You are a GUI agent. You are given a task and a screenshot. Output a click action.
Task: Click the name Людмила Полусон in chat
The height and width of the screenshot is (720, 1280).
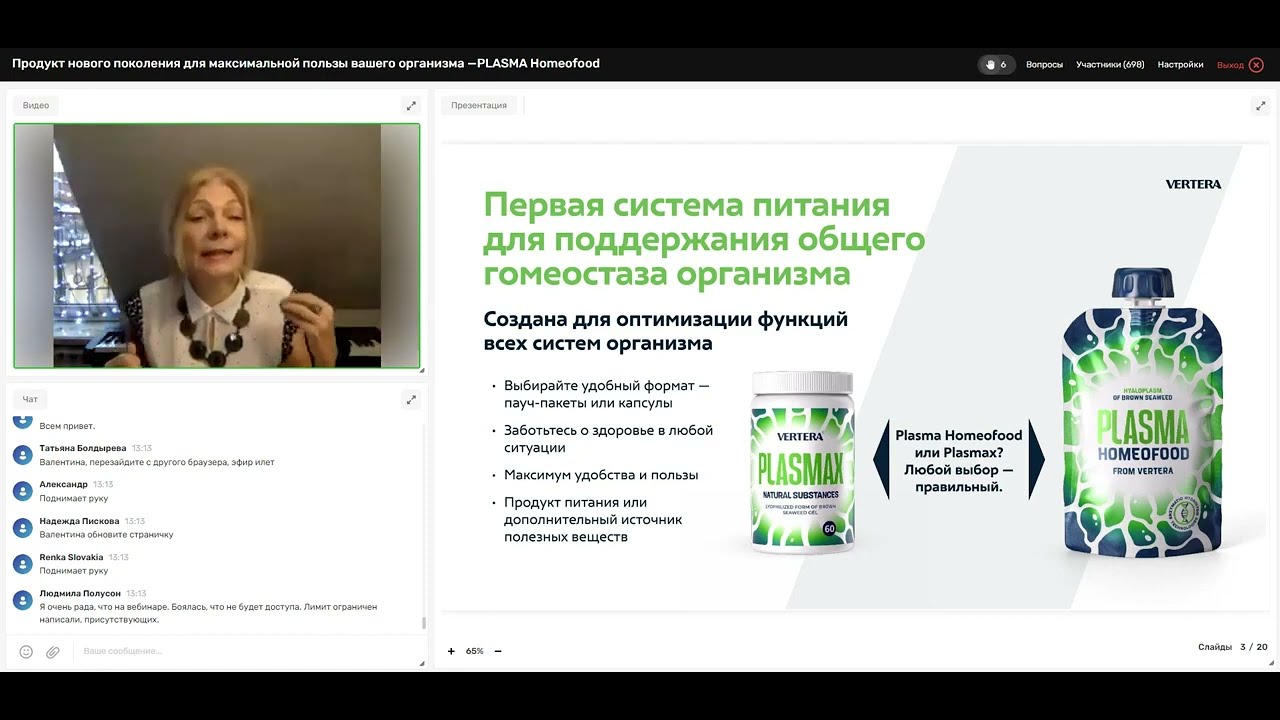click(81, 593)
